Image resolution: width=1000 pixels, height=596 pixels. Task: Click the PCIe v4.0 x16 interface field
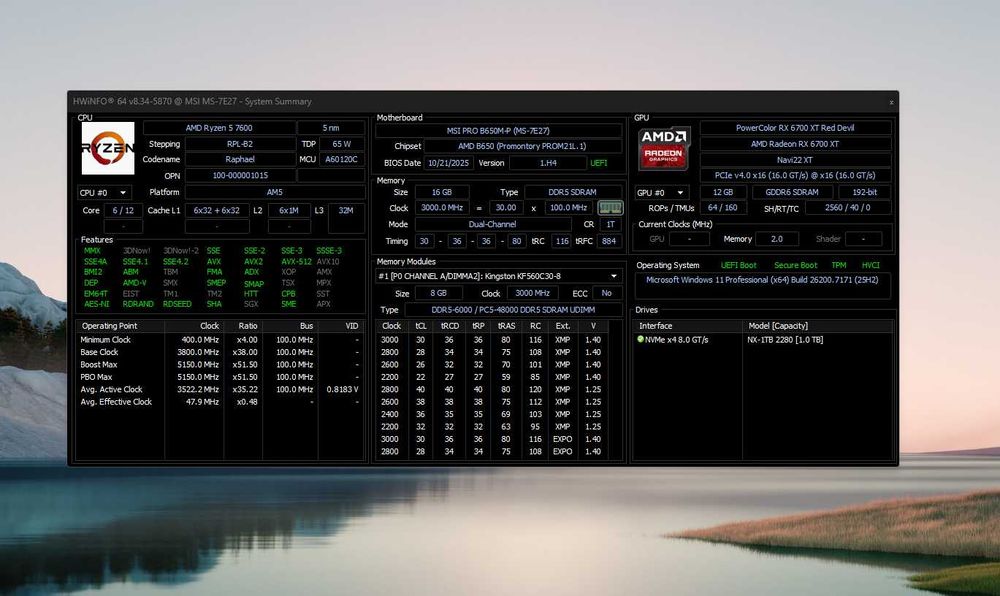[795, 175]
